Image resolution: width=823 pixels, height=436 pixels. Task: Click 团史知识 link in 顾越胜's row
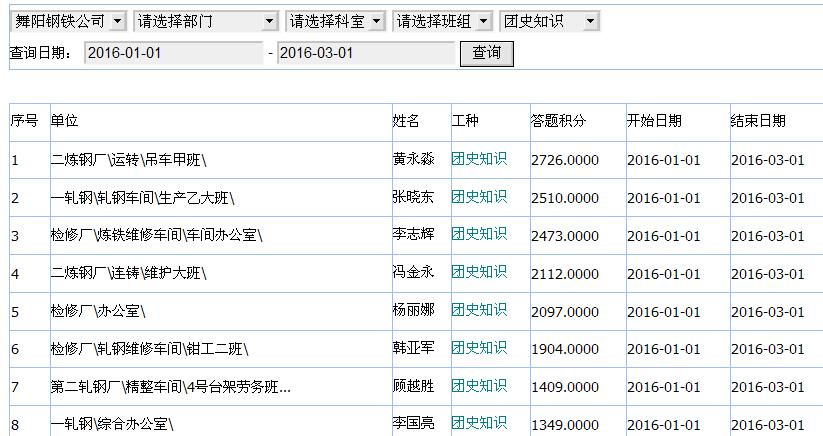(x=479, y=386)
